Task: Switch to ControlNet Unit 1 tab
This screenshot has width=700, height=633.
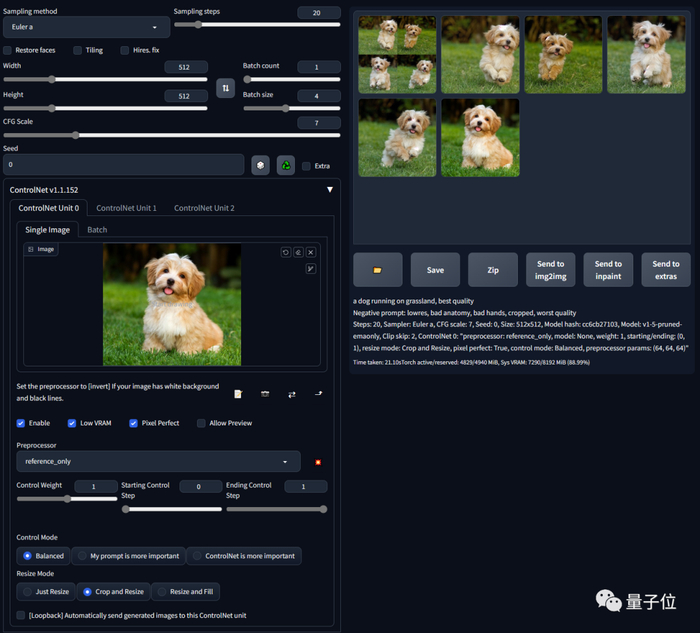Action: [x=126, y=208]
